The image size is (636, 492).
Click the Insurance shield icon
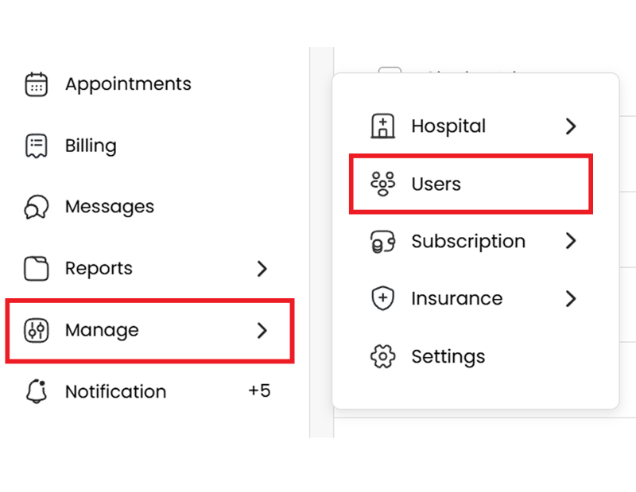click(383, 299)
